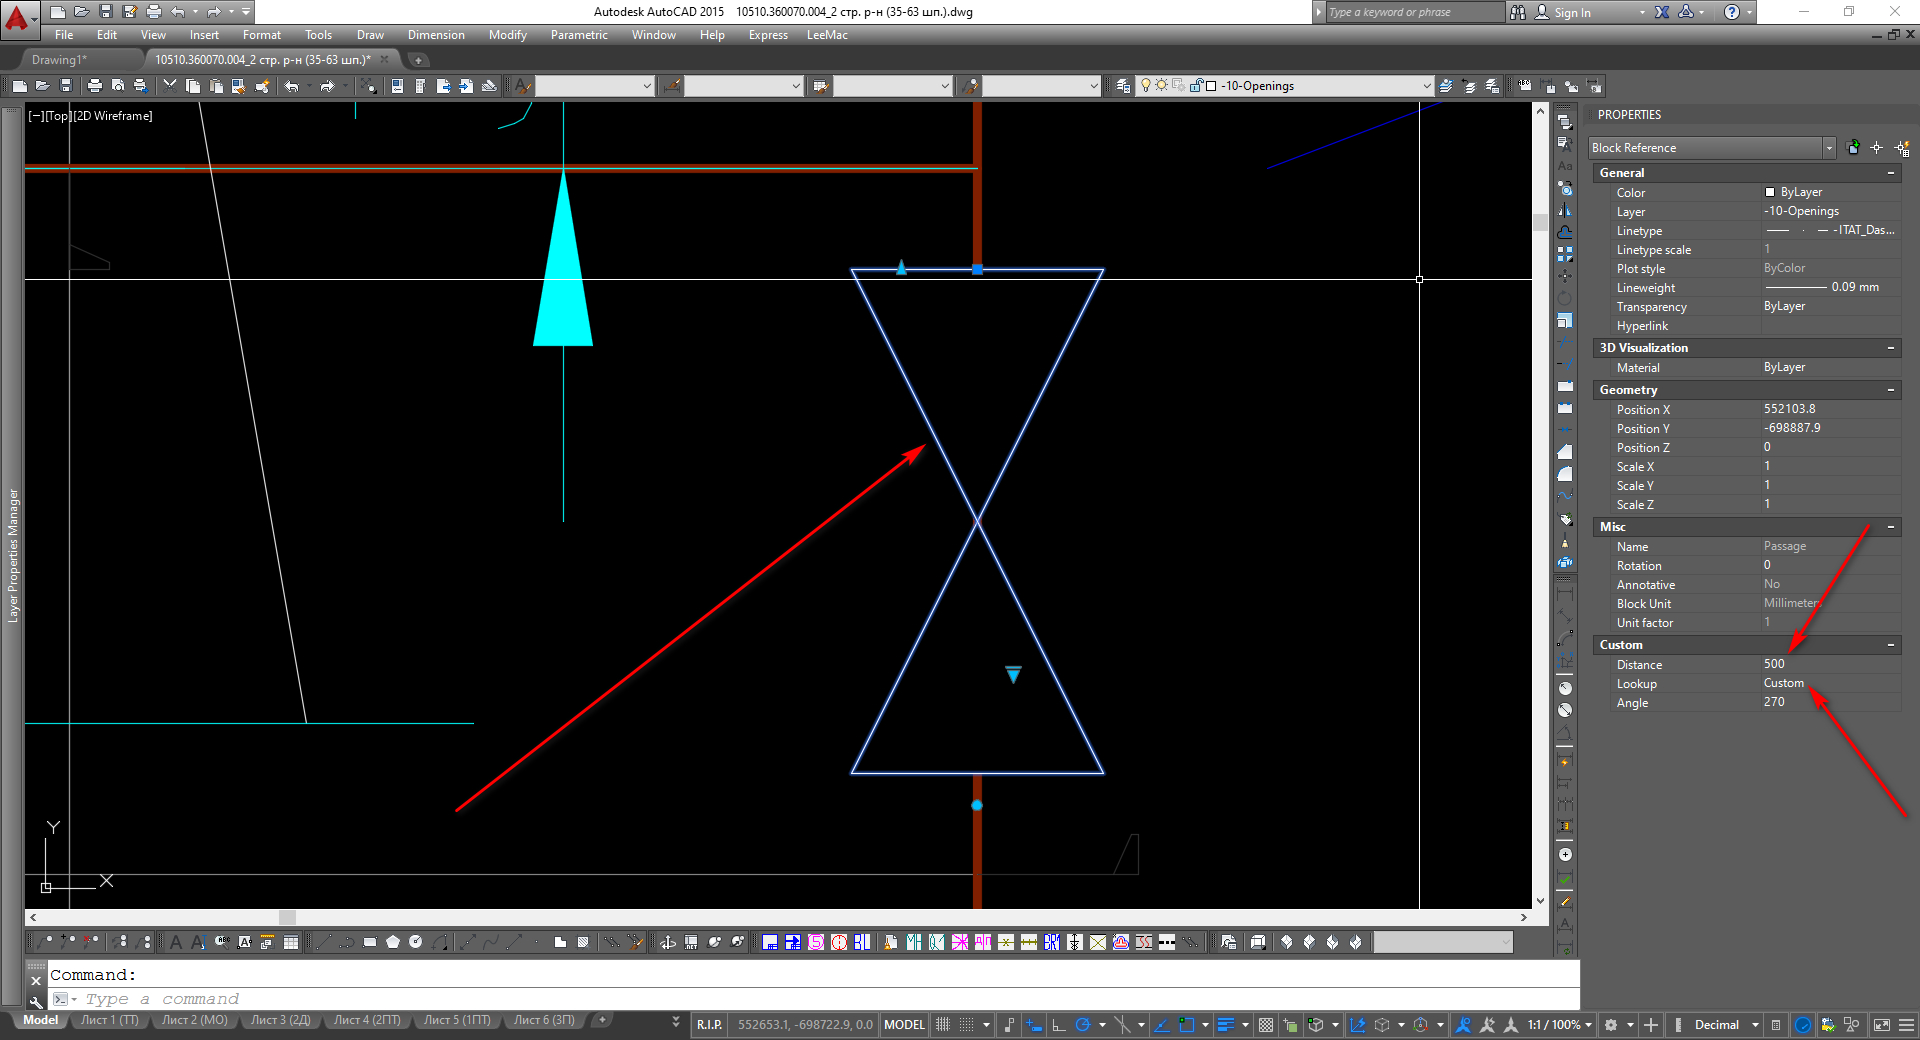Viewport: 1920px width, 1040px height.
Task: Click the Select Objects icon in Properties
Action: point(1877,148)
